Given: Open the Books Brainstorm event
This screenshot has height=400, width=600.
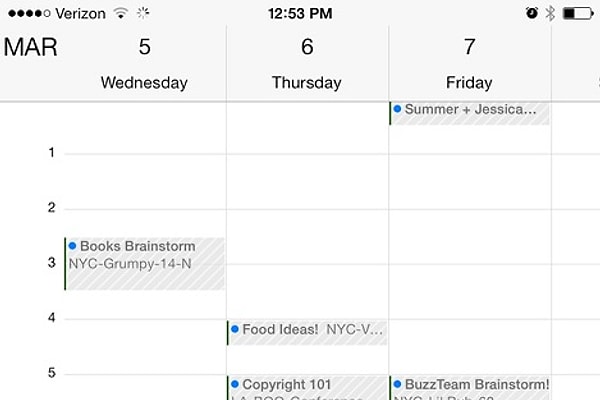Looking at the screenshot, I should pos(145,264).
